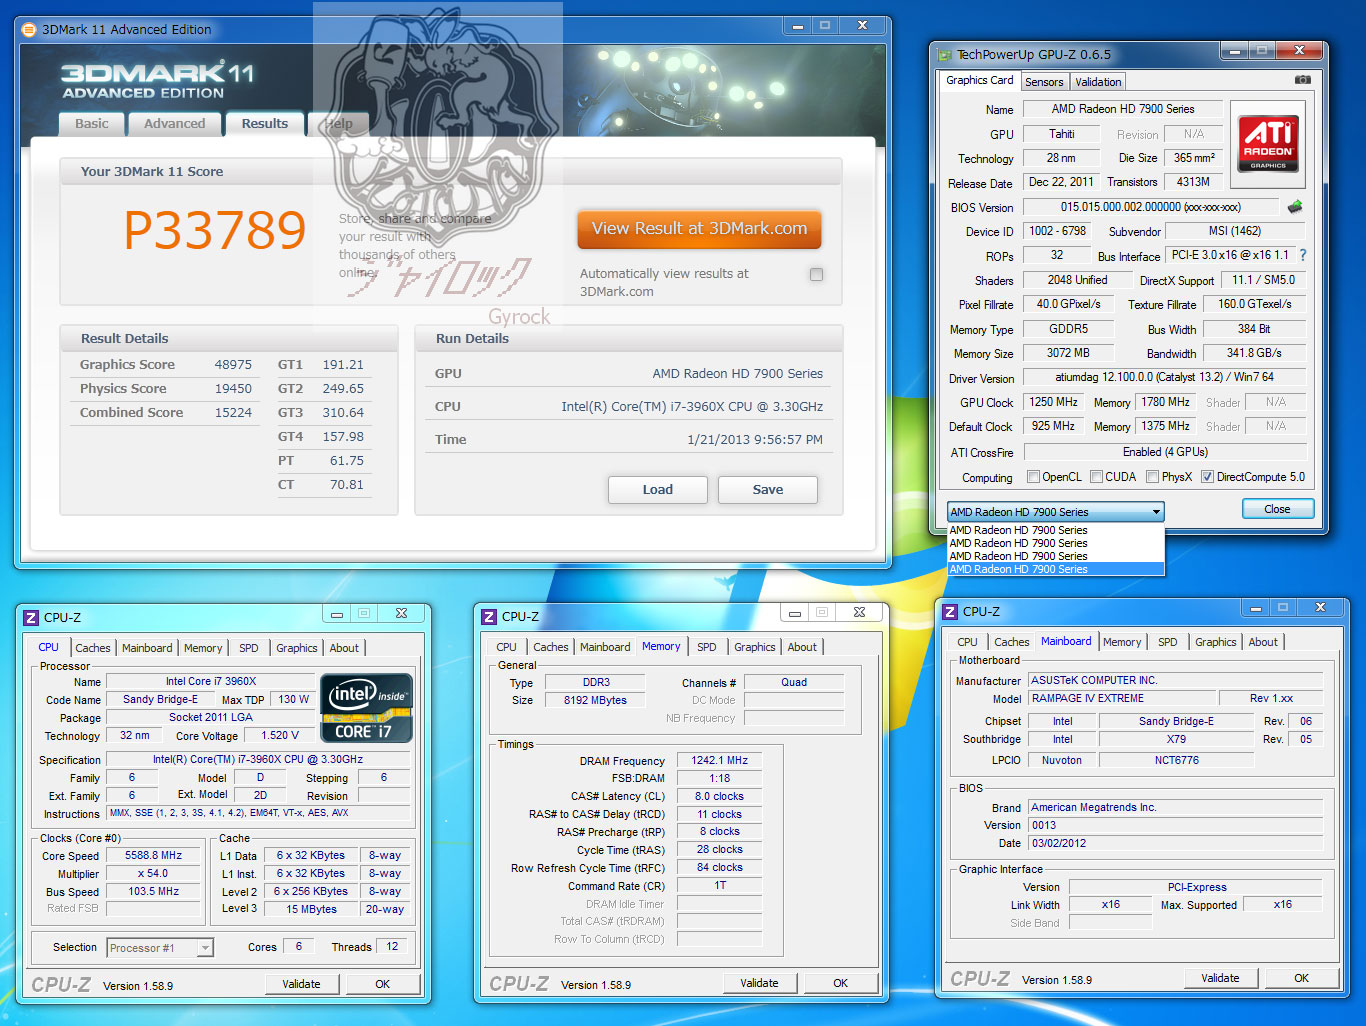Image resolution: width=1366 pixels, height=1026 pixels.
Task: Click View Result at 3DMark.com button
Action: click(x=699, y=229)
